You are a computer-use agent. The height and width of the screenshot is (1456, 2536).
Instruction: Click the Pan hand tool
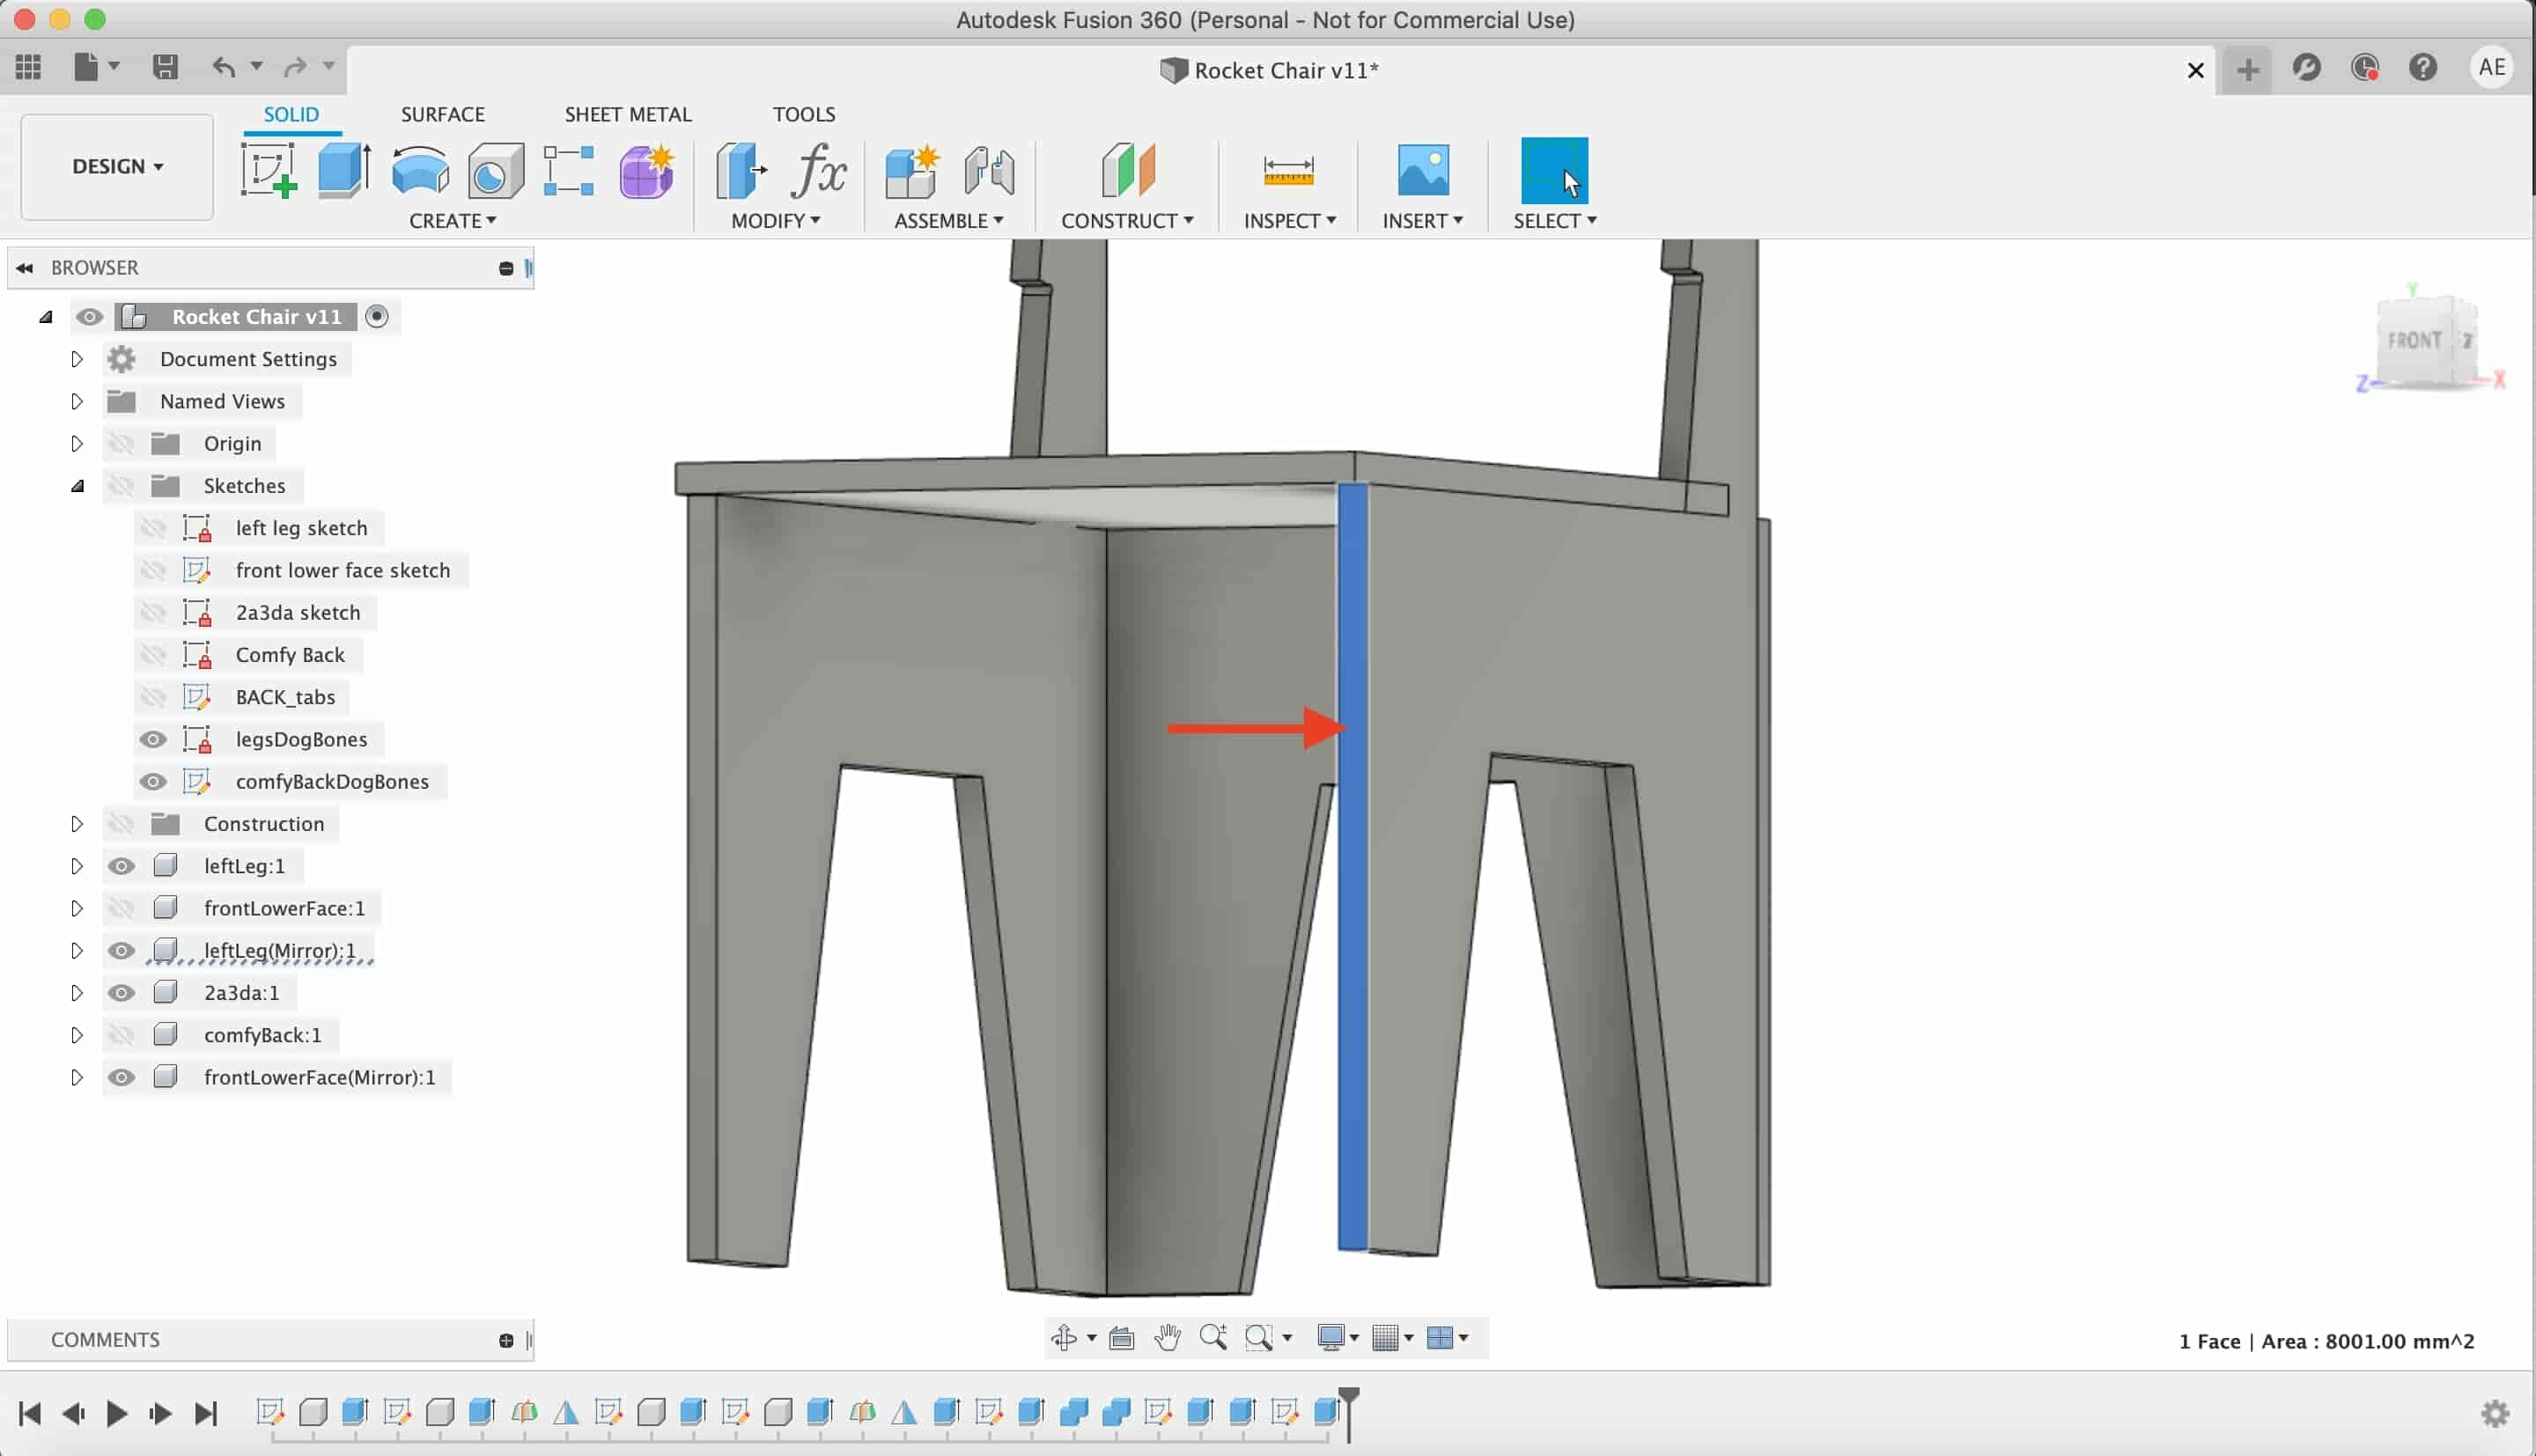[x=1167, y=1337]
